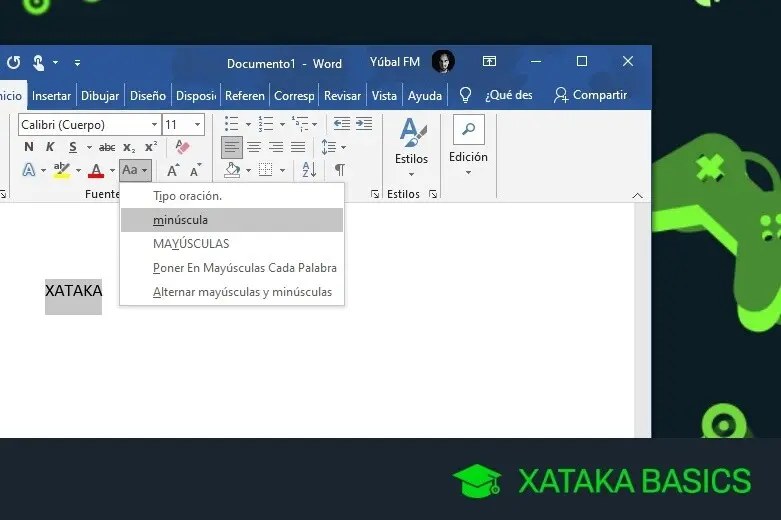Toggle underline (S) formatting
781x520 pixels.
tap(73, 147)
